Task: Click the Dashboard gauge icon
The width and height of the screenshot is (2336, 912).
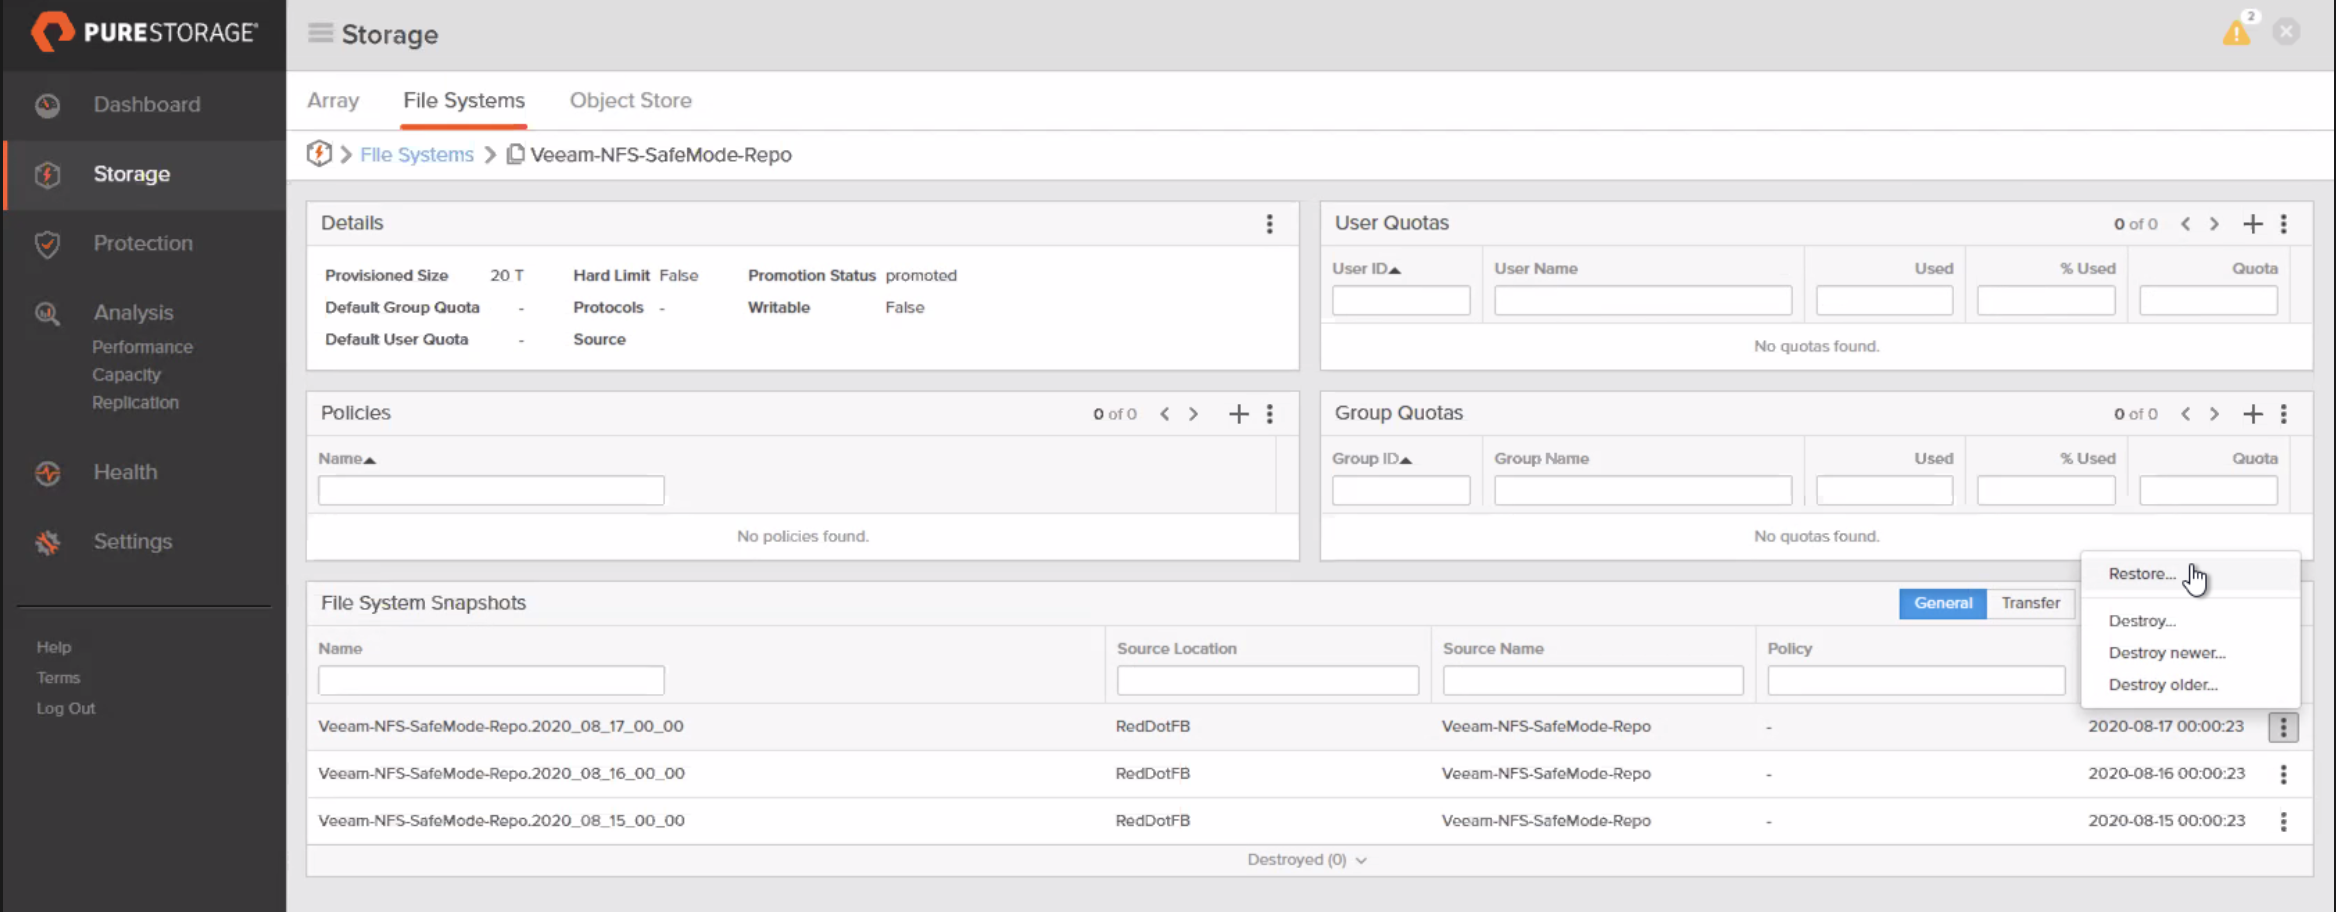Action: (x=48, y=105)
